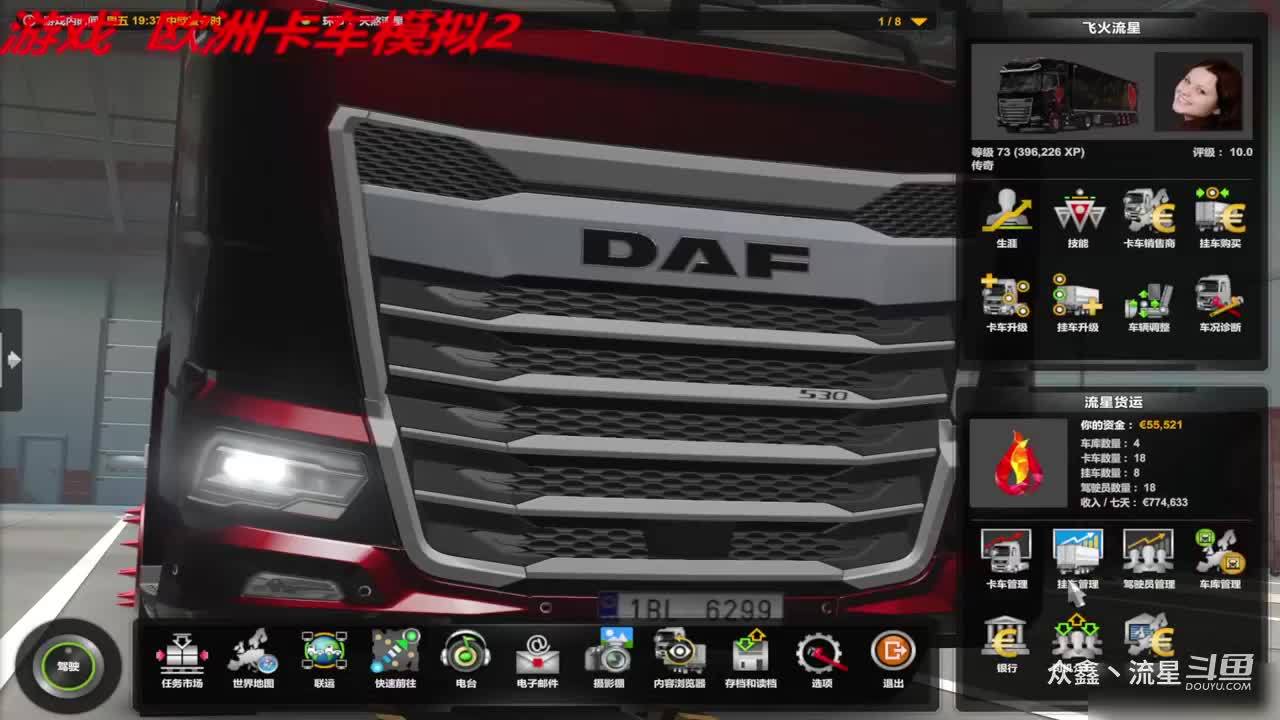Viewport: 1280px width, 720px height.
Task: Click the 车库数量：4 line
Action: (x=1110, y=443)
